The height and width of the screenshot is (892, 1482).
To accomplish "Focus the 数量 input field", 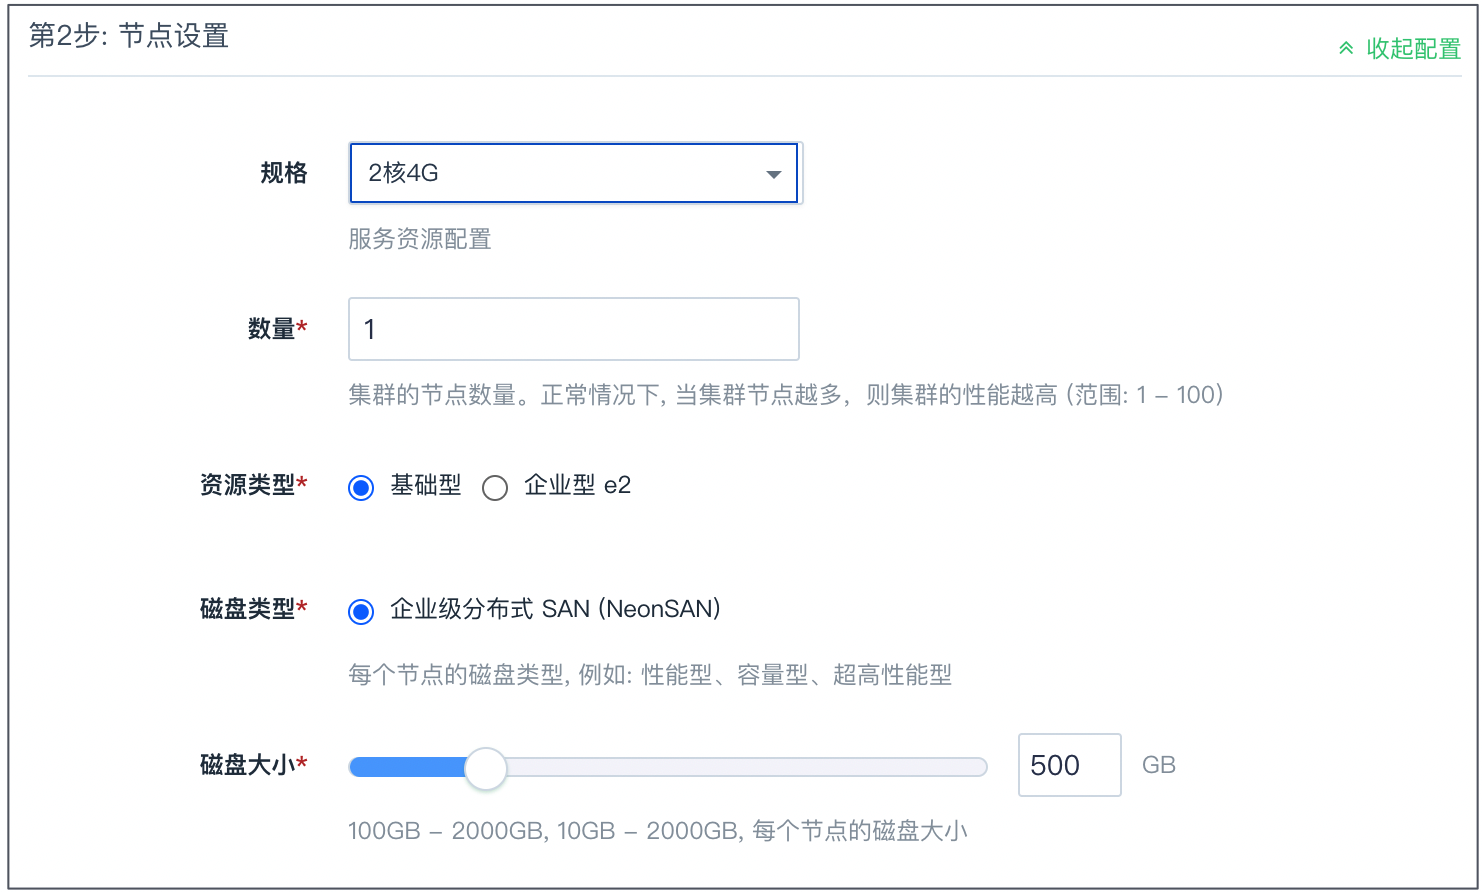I will pos(574,329).
